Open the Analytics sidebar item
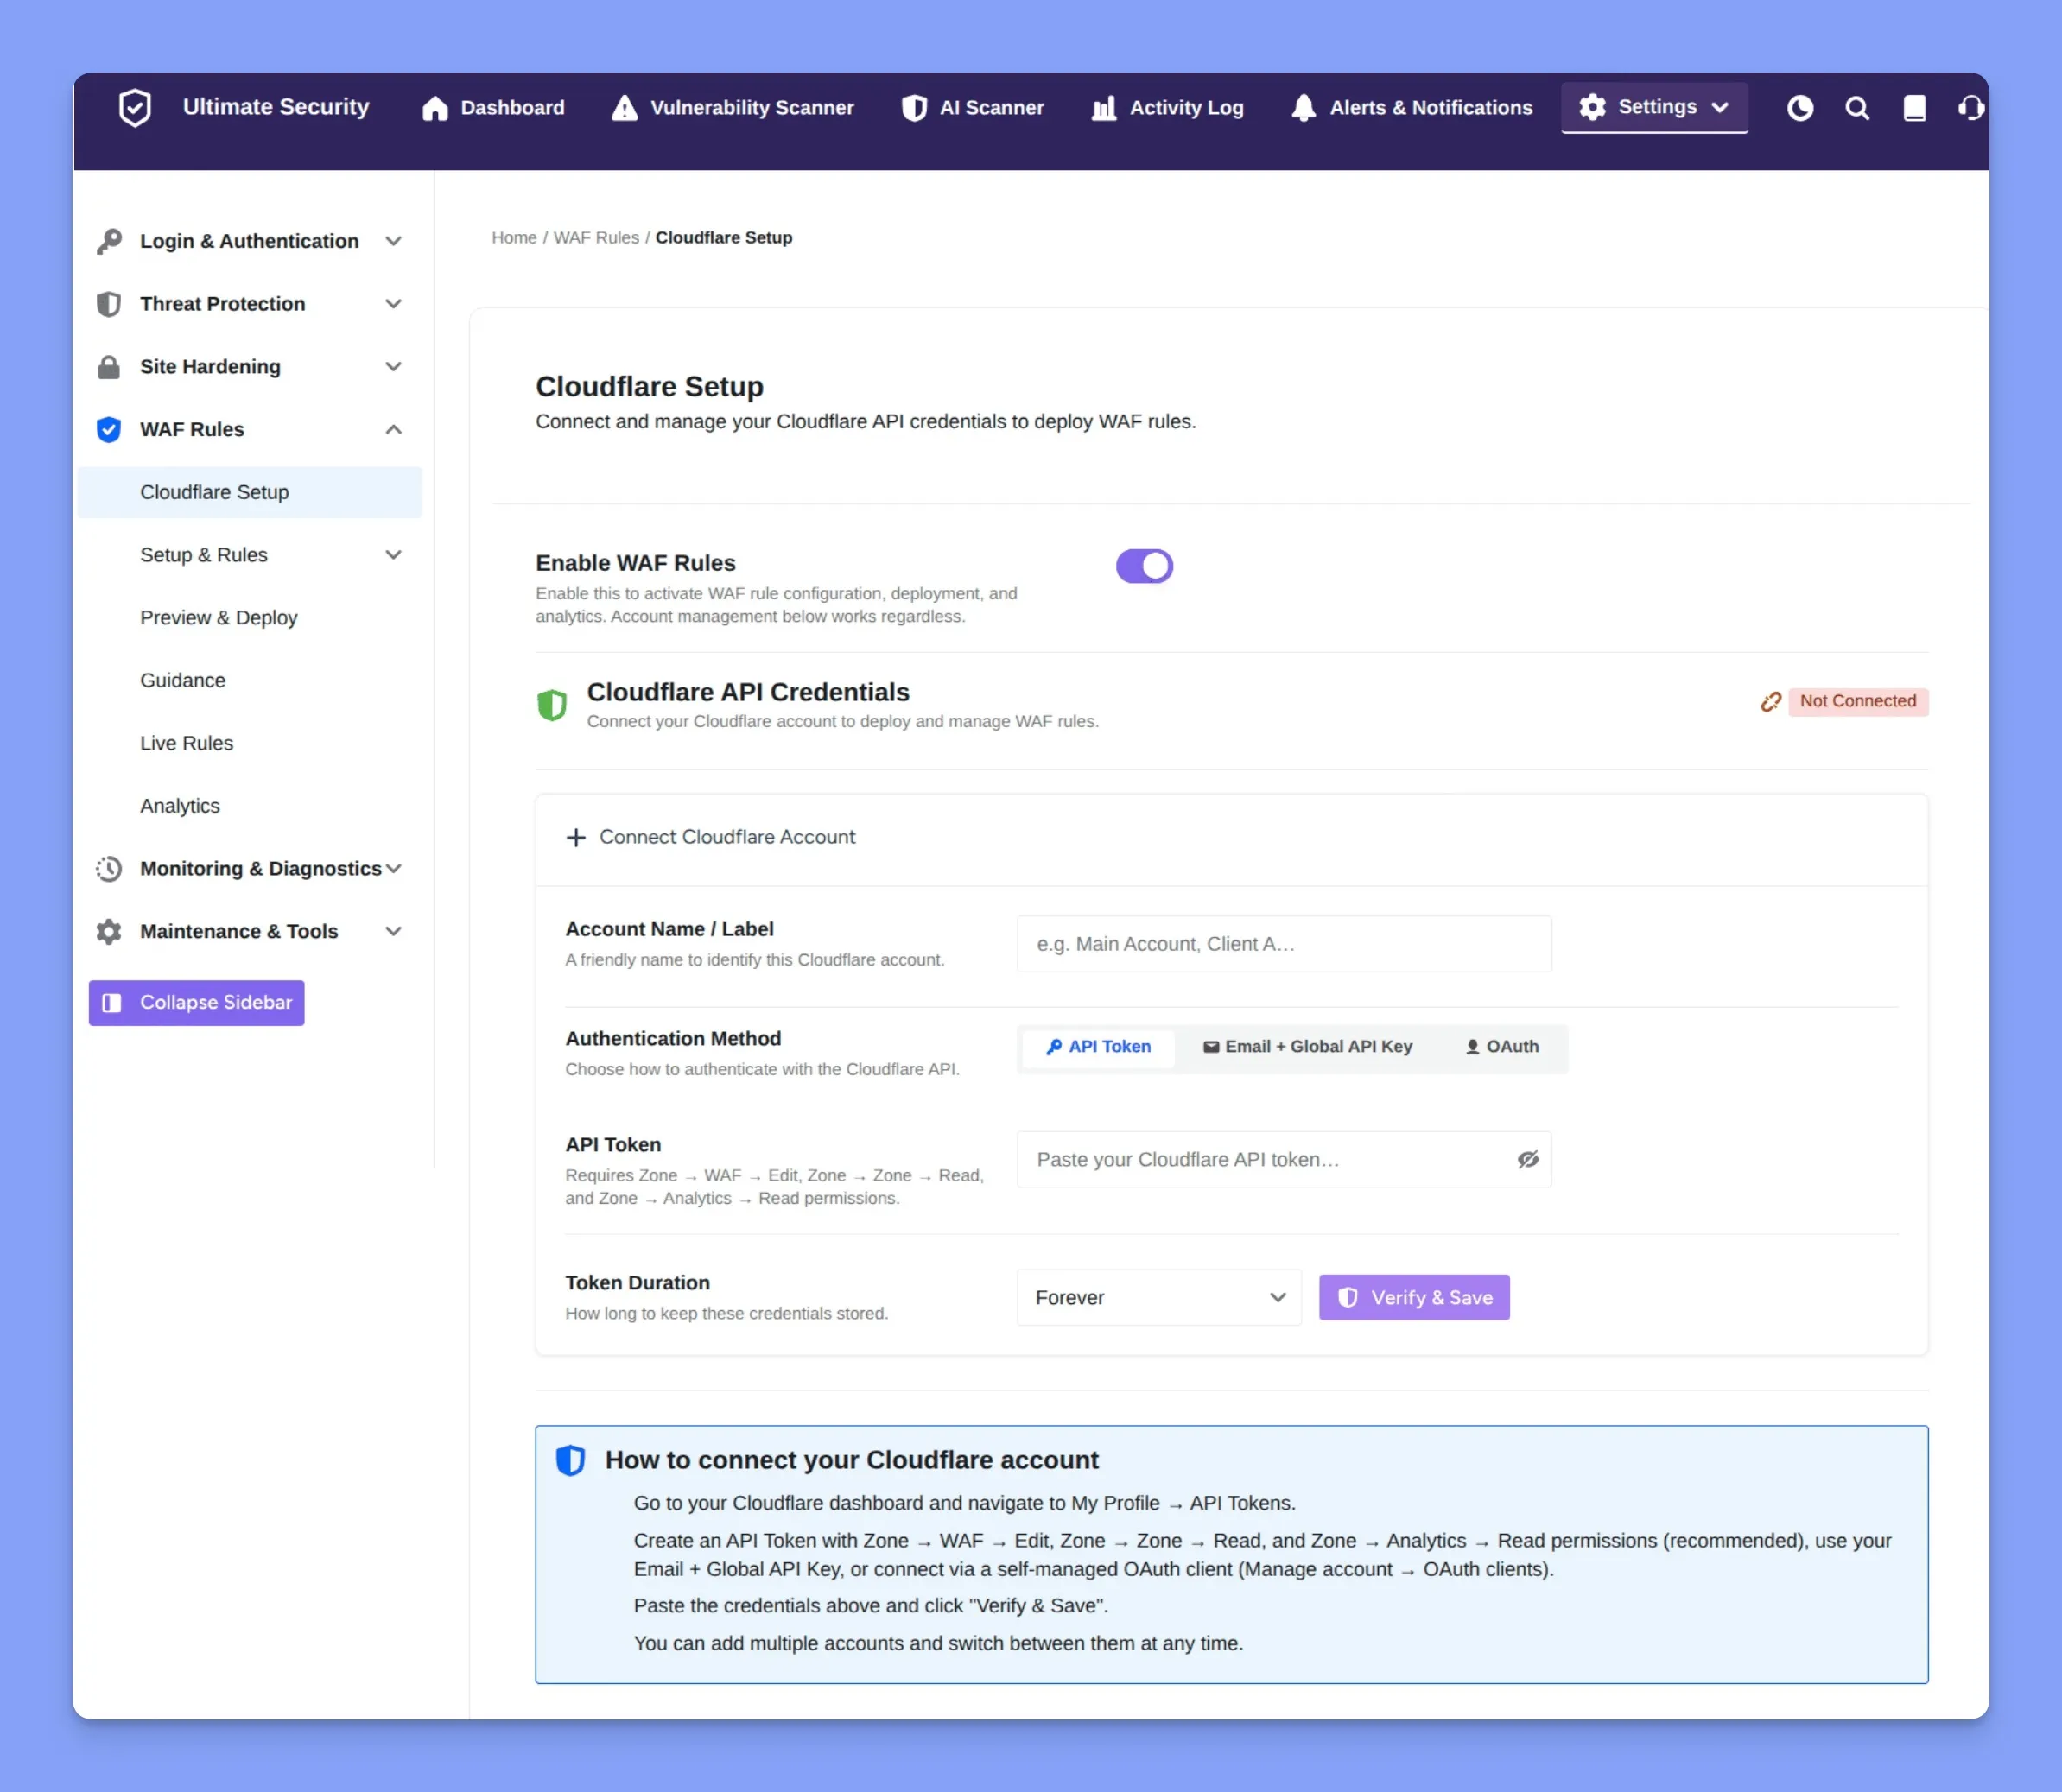This screenshot has width=2062, height=1792. [x=250, y=806]
